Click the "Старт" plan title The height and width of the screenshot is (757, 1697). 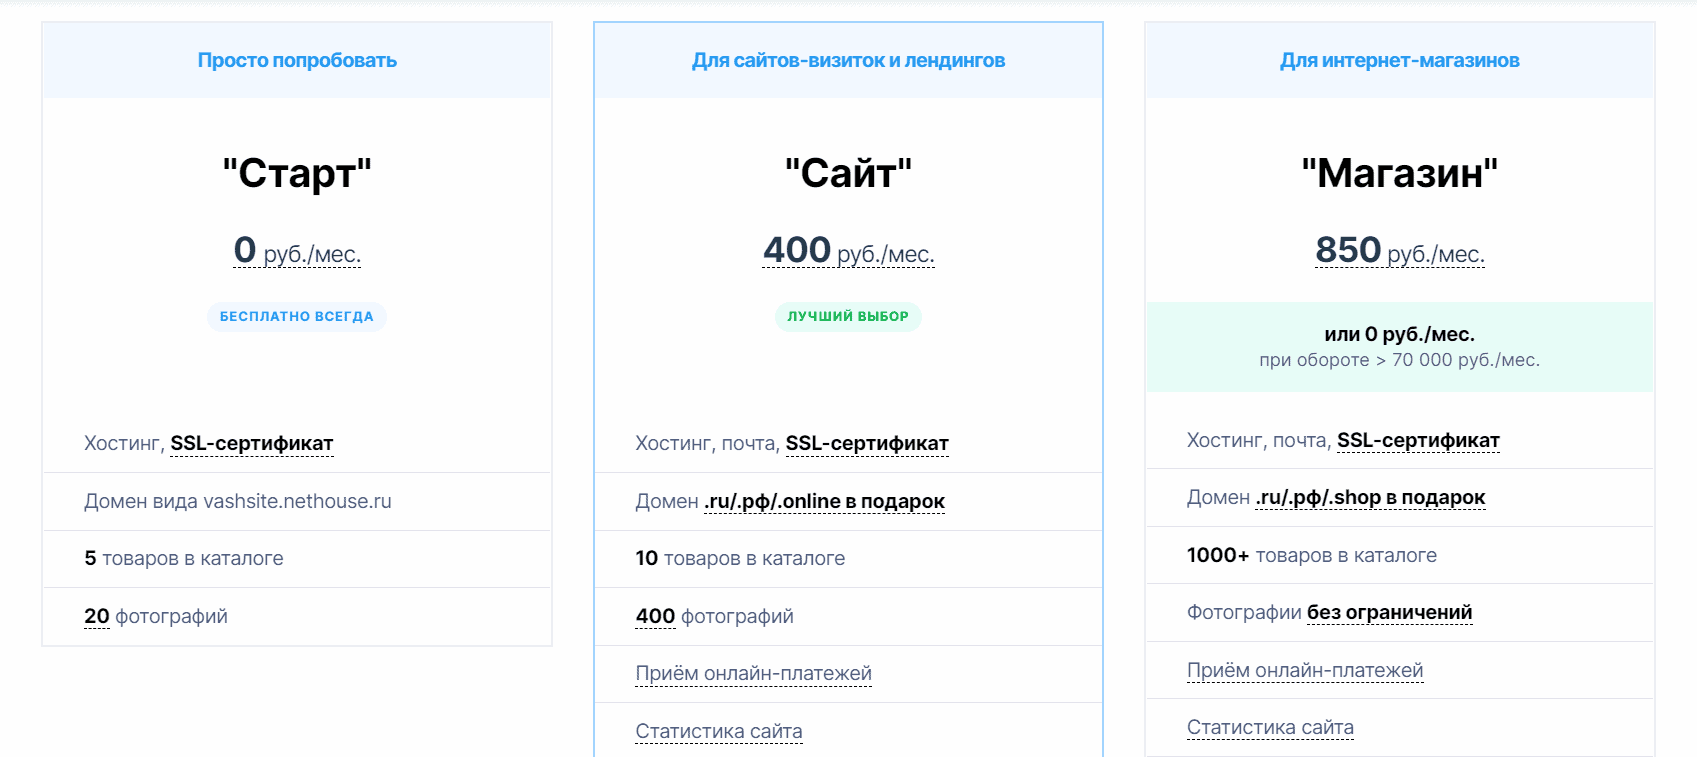pyautogui.click(x=297, y=173)
